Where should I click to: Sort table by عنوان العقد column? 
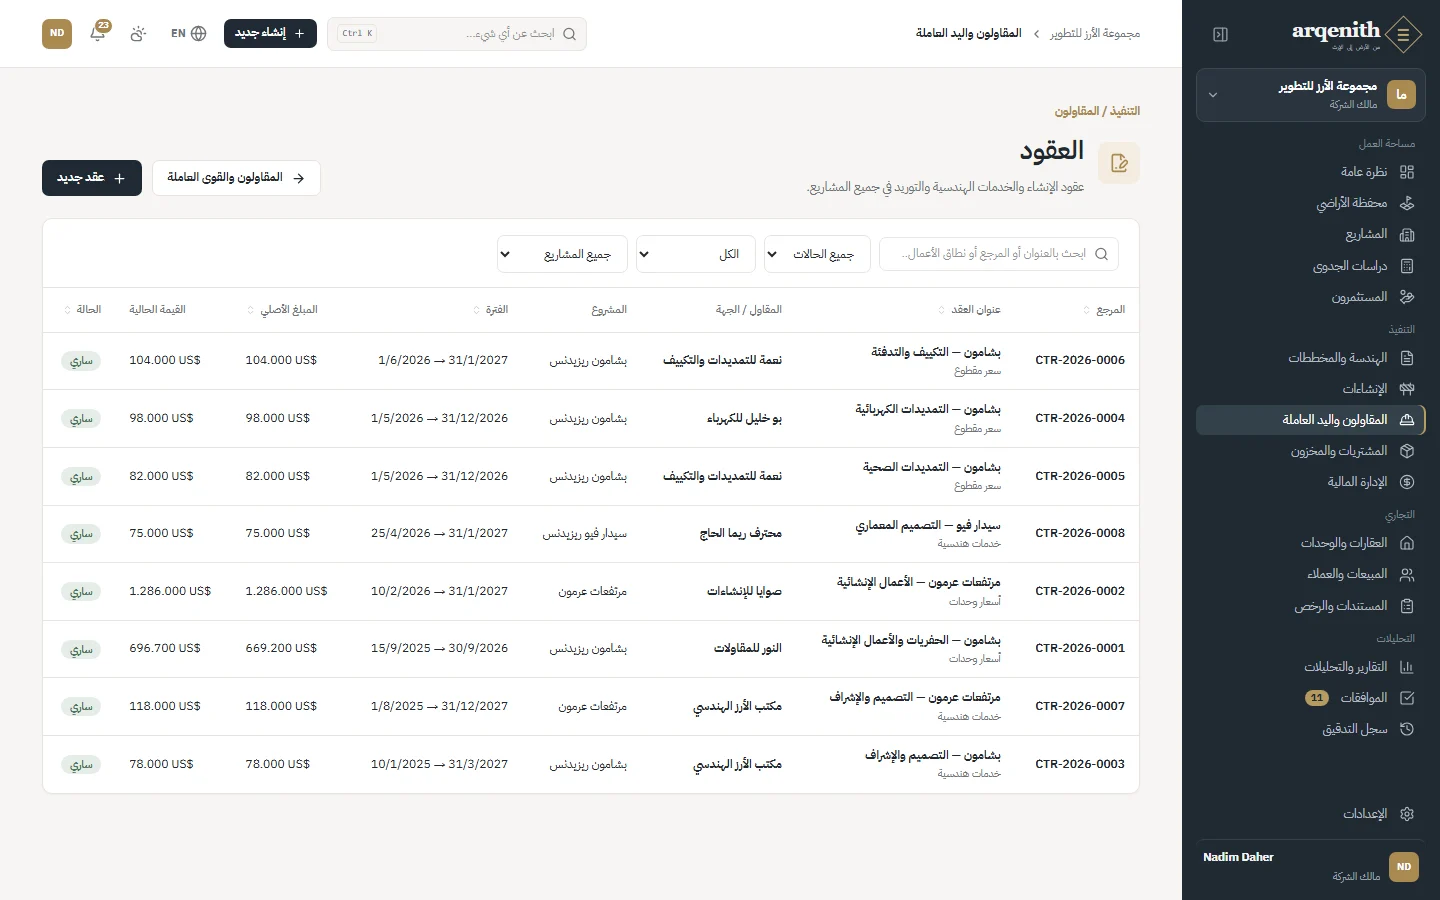coord(969,310)
